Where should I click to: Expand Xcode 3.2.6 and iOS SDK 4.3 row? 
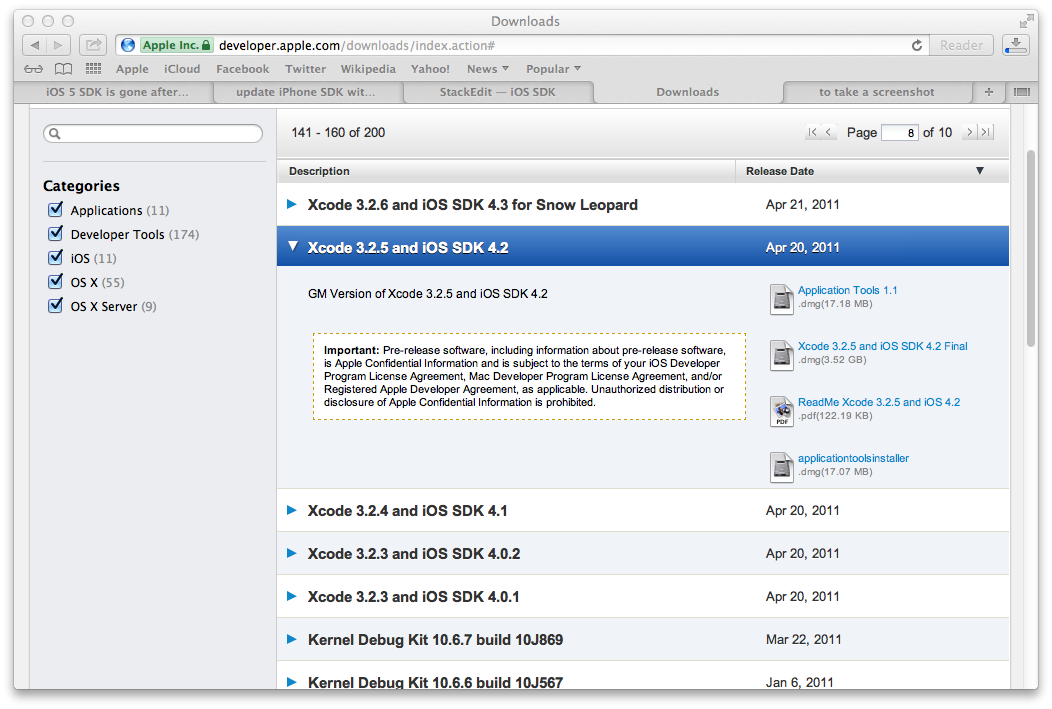coord(291,204)
